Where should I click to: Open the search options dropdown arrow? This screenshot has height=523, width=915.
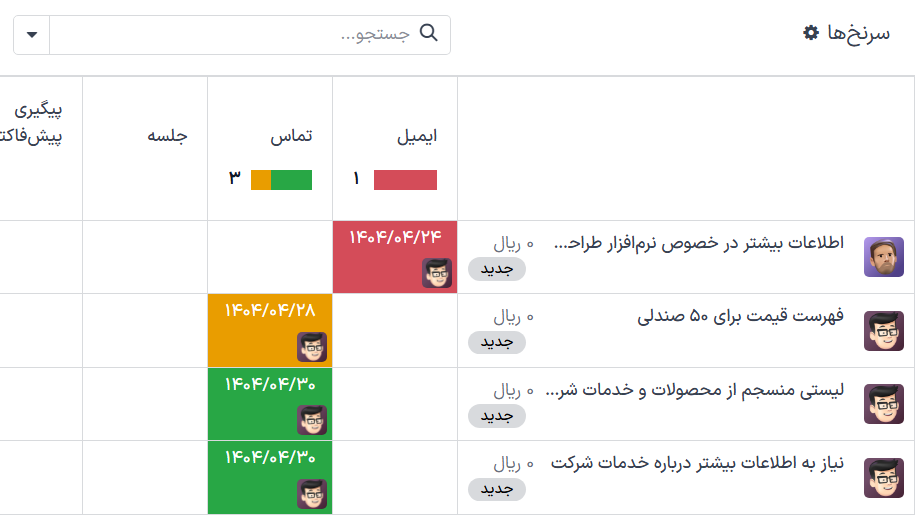tap(32, 35)
